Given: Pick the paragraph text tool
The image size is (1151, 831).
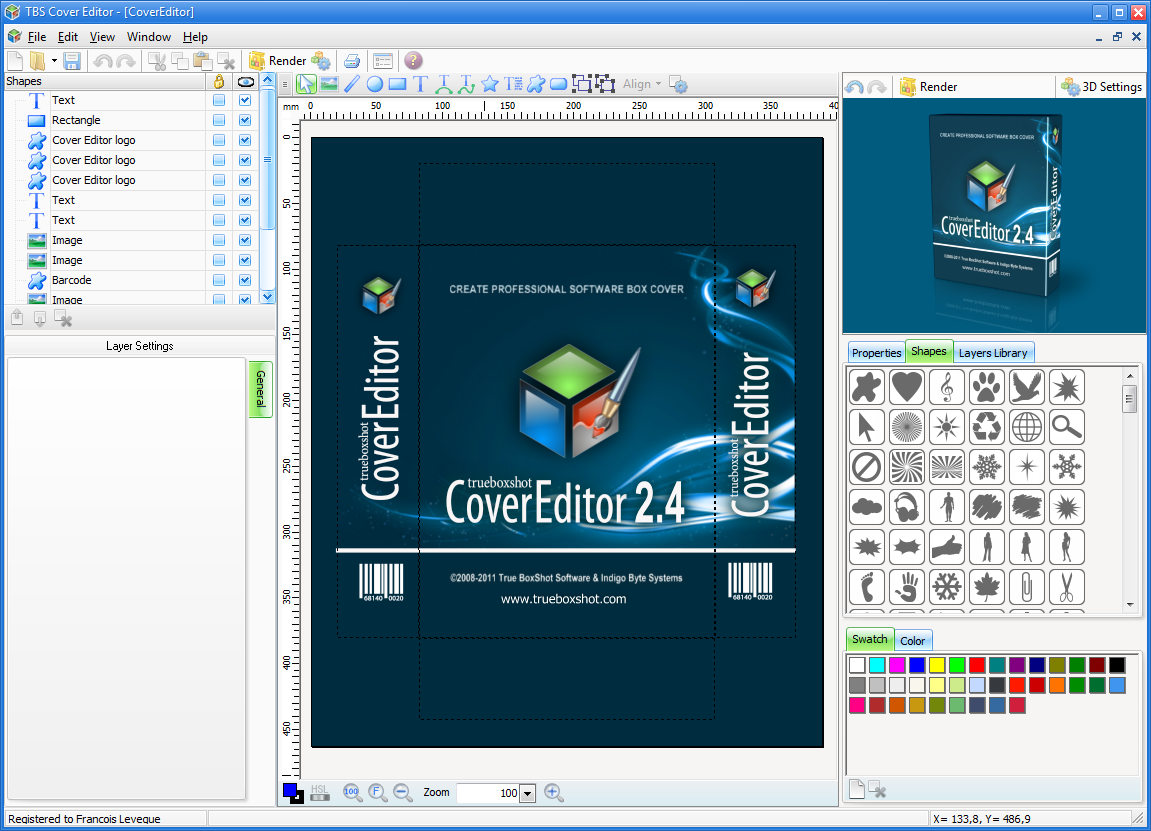Looking at the screenshot, I should coord(513,84).
